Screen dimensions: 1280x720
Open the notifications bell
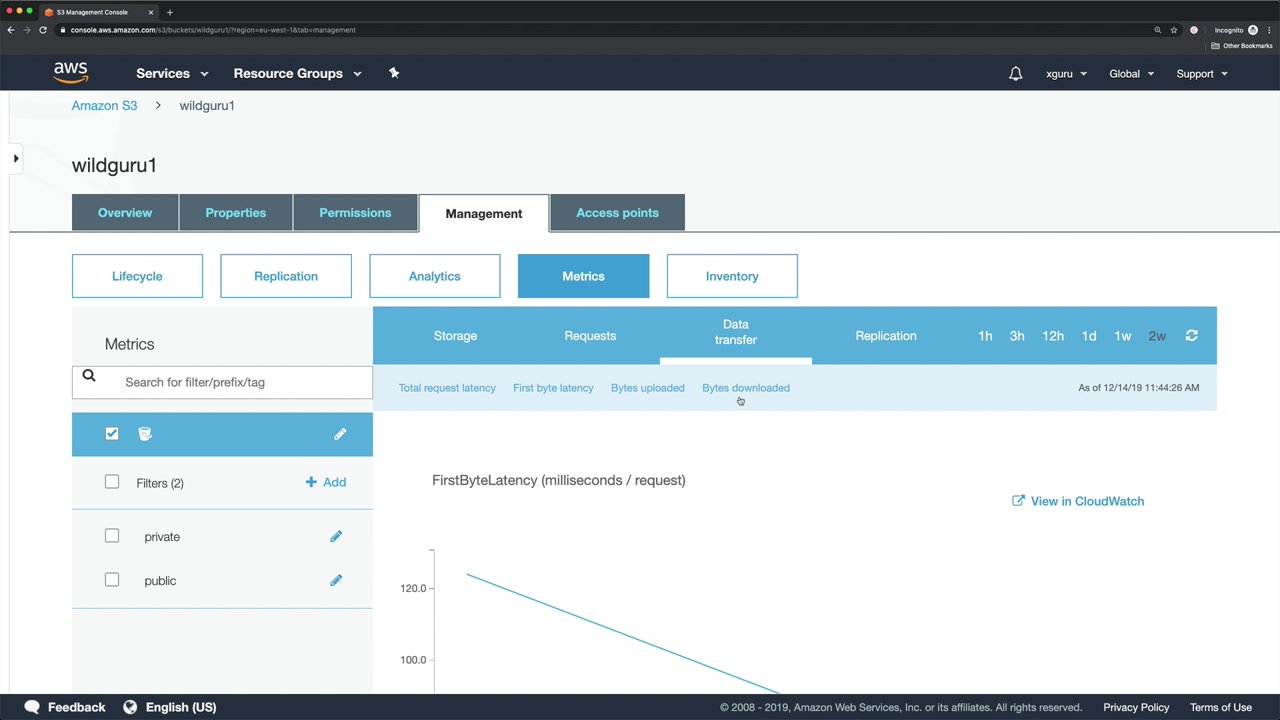(1015, 73)
